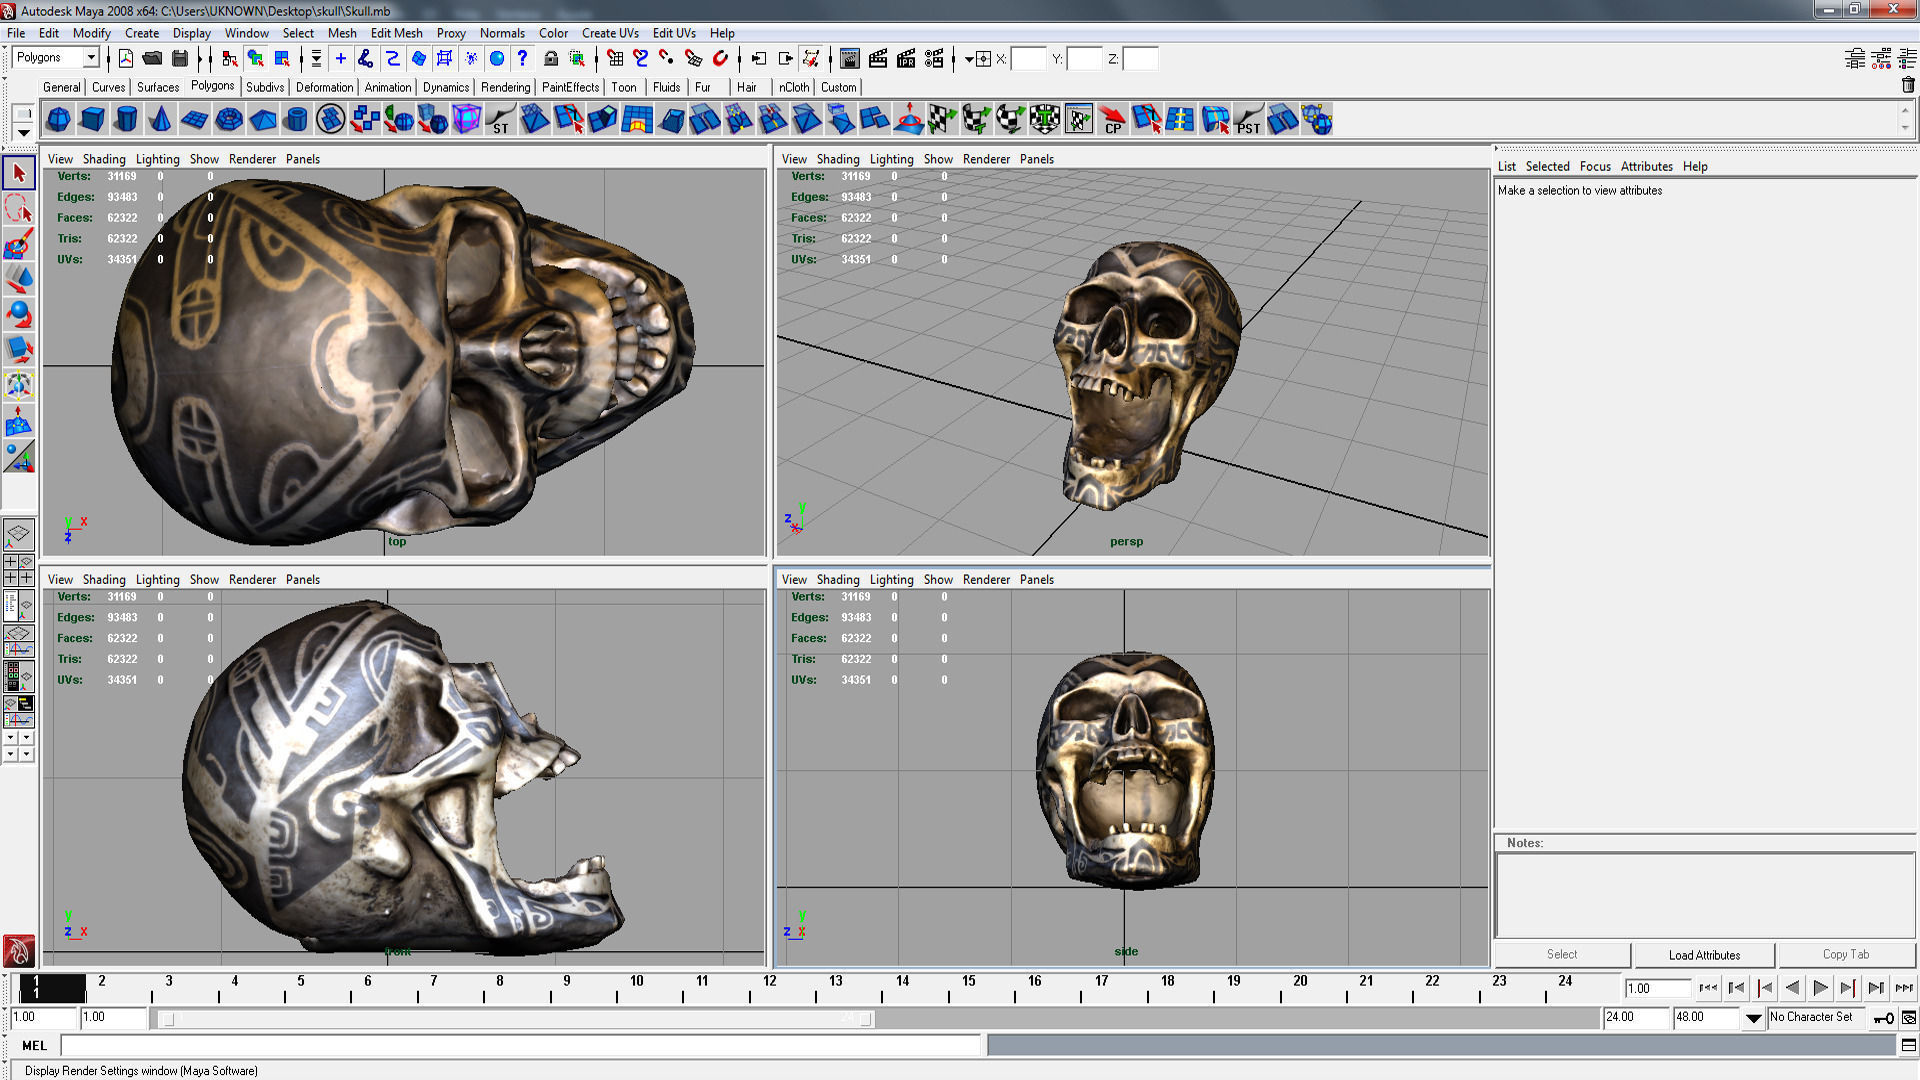Create polygon pipe from shelf
The width and height of the screenshot is (1920, 1080).
(x=296, y=120)
